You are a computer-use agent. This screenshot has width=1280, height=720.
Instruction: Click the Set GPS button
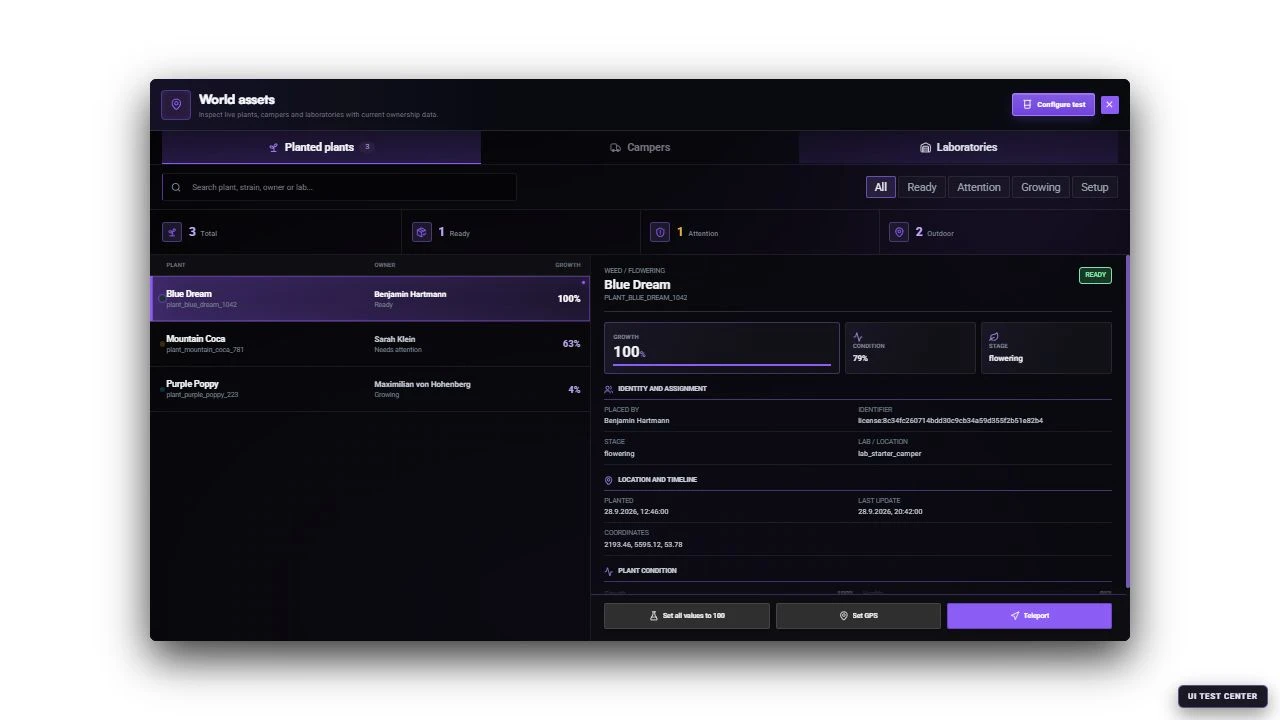point(858,616)
